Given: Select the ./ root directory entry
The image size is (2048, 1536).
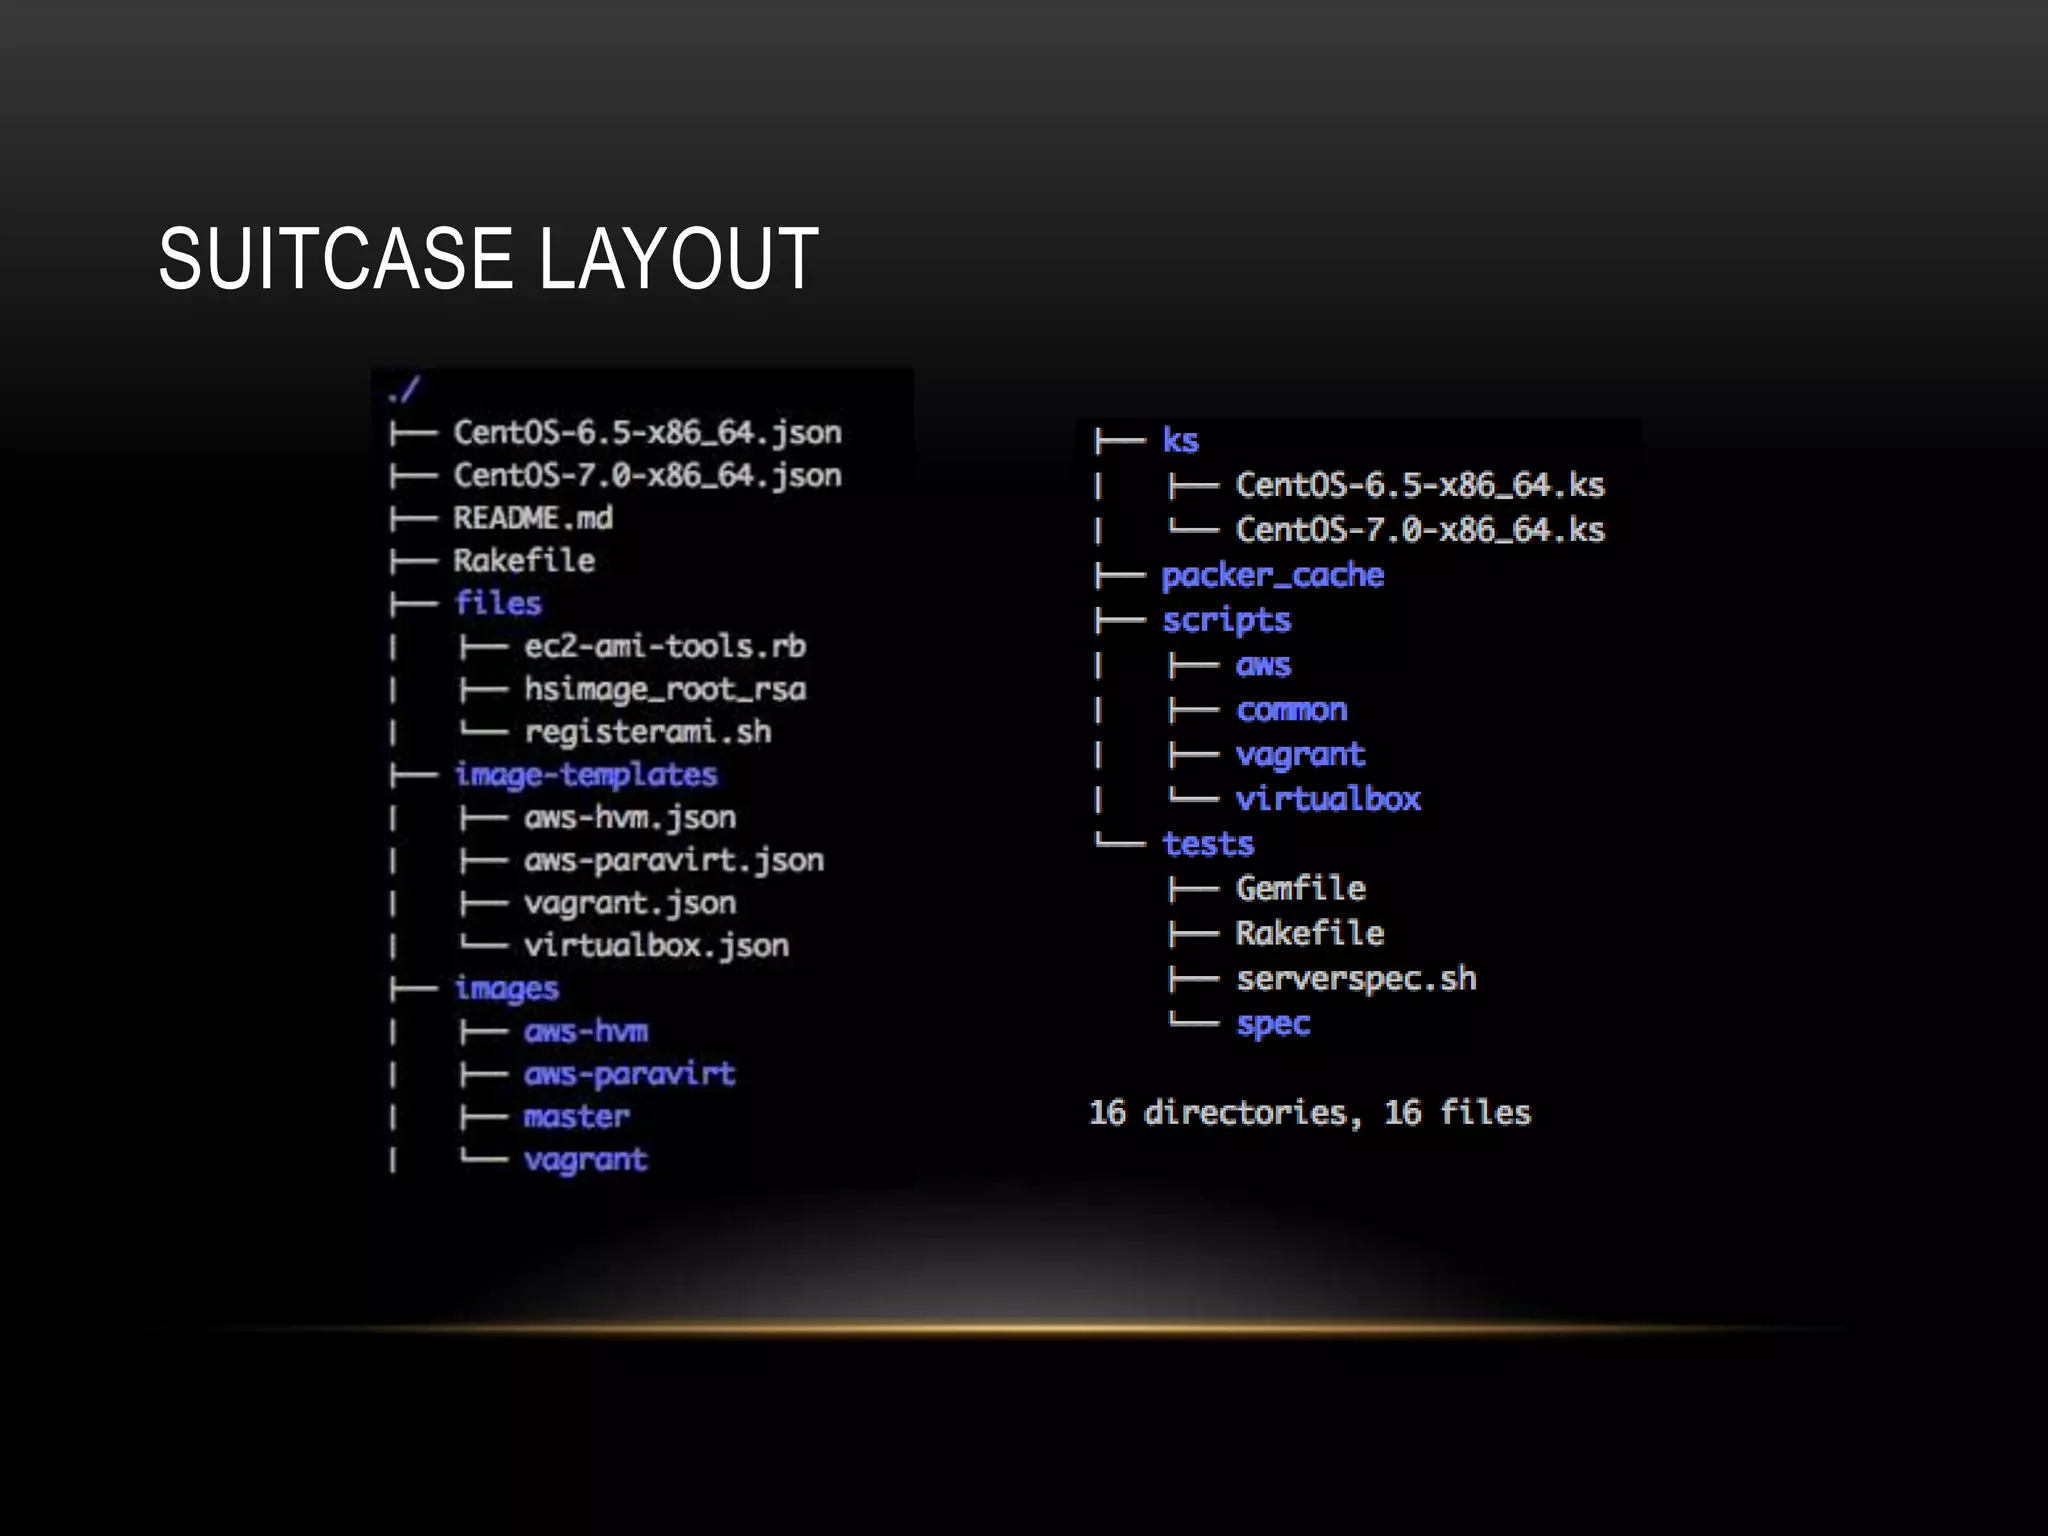Looking at the screenshot, I should tap(404, 389).
